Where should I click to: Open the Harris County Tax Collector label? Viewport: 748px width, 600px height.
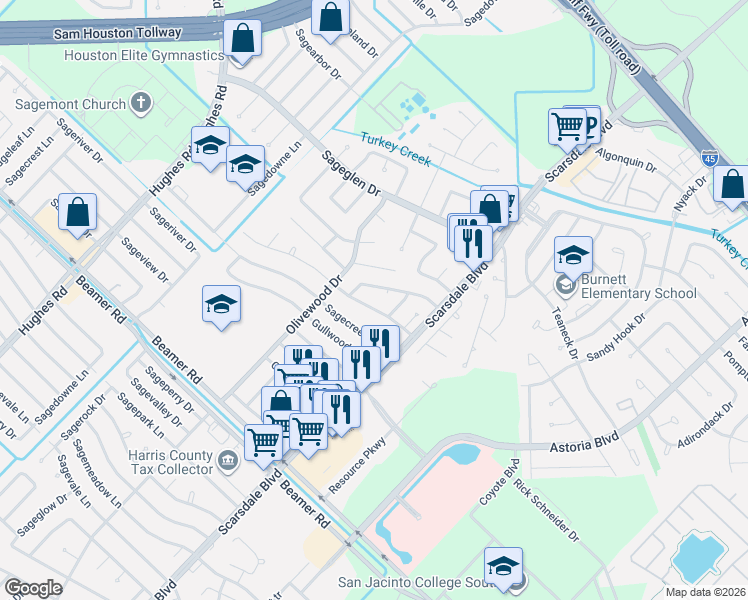171,462
